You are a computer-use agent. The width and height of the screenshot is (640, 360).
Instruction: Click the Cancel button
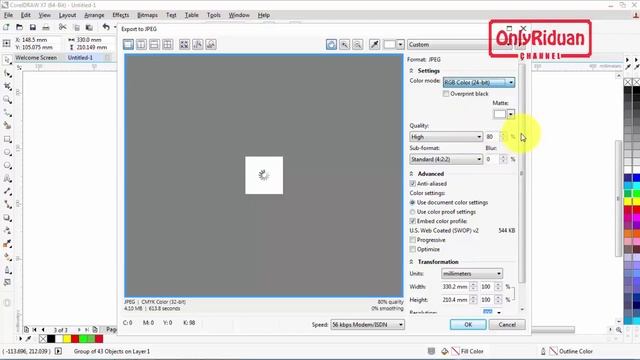pyautogui.click(x=507, y=324)
